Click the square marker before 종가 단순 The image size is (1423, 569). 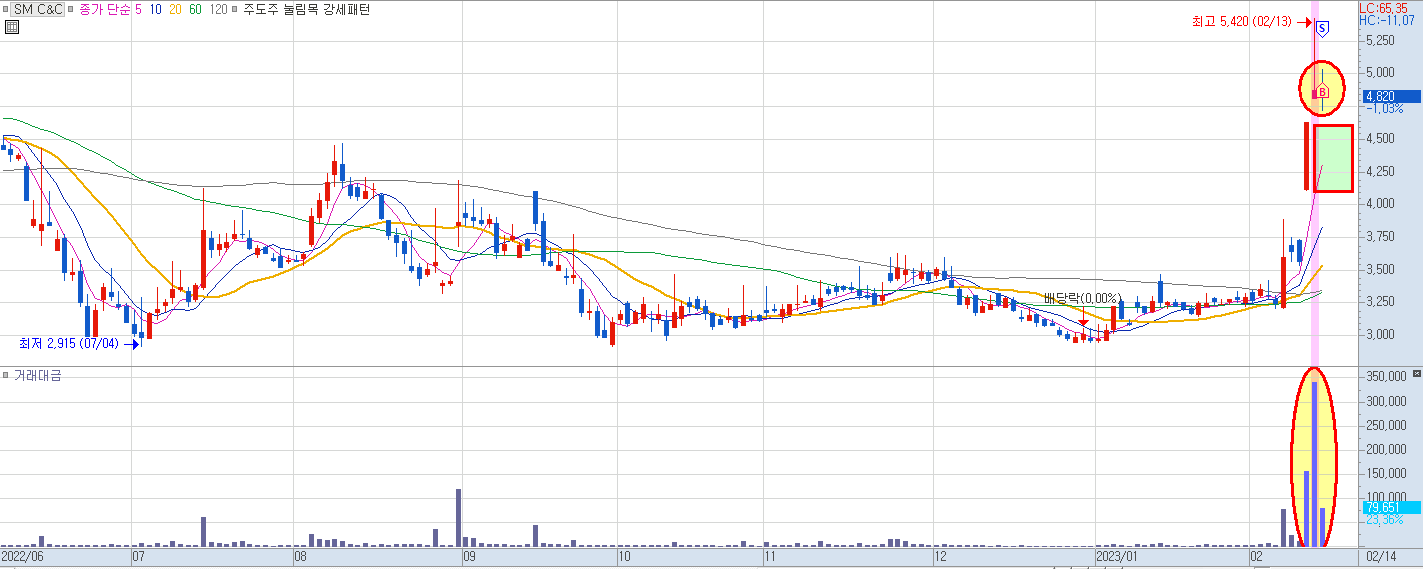coord(73,8)
